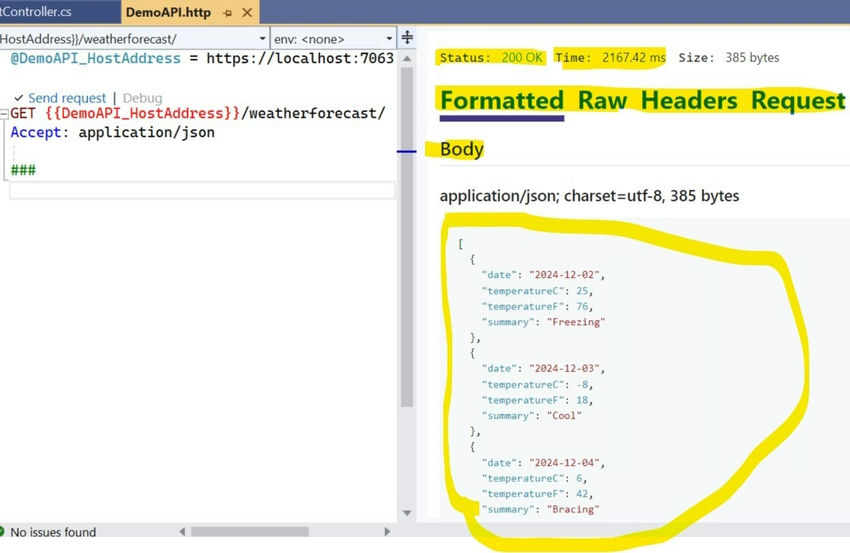Click the Debug link
The height and width of the screenshot is (553, 850).
(143, 98)
